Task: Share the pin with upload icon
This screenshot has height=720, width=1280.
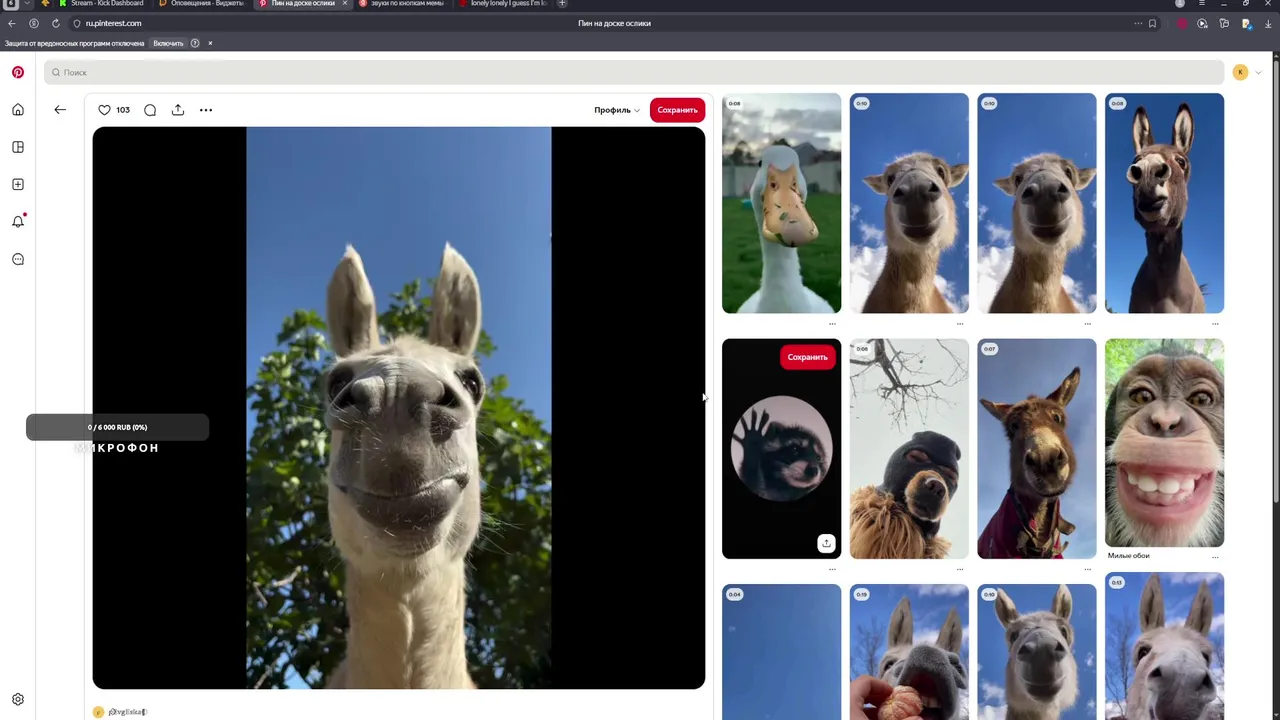Action: click(x=178, y=110)
